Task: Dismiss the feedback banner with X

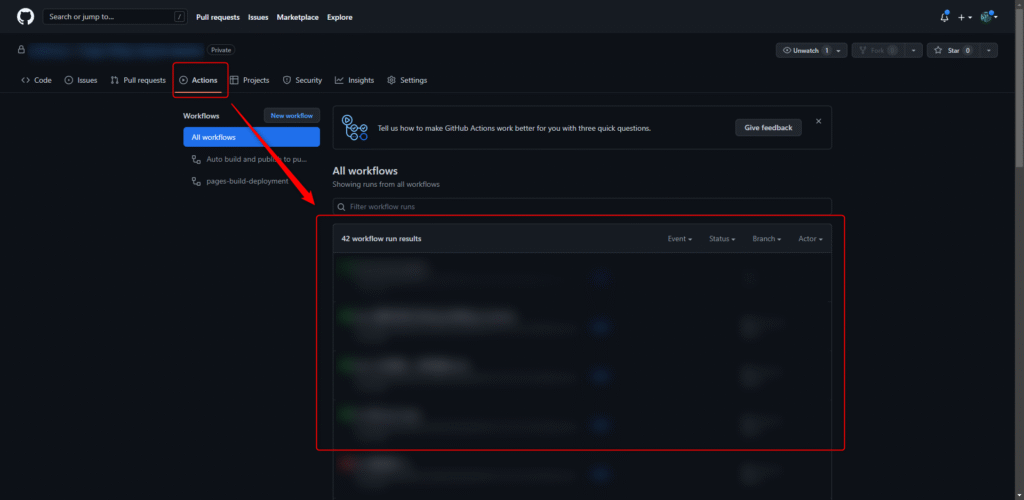Action: pyautogui.click(x=818, y=121)
